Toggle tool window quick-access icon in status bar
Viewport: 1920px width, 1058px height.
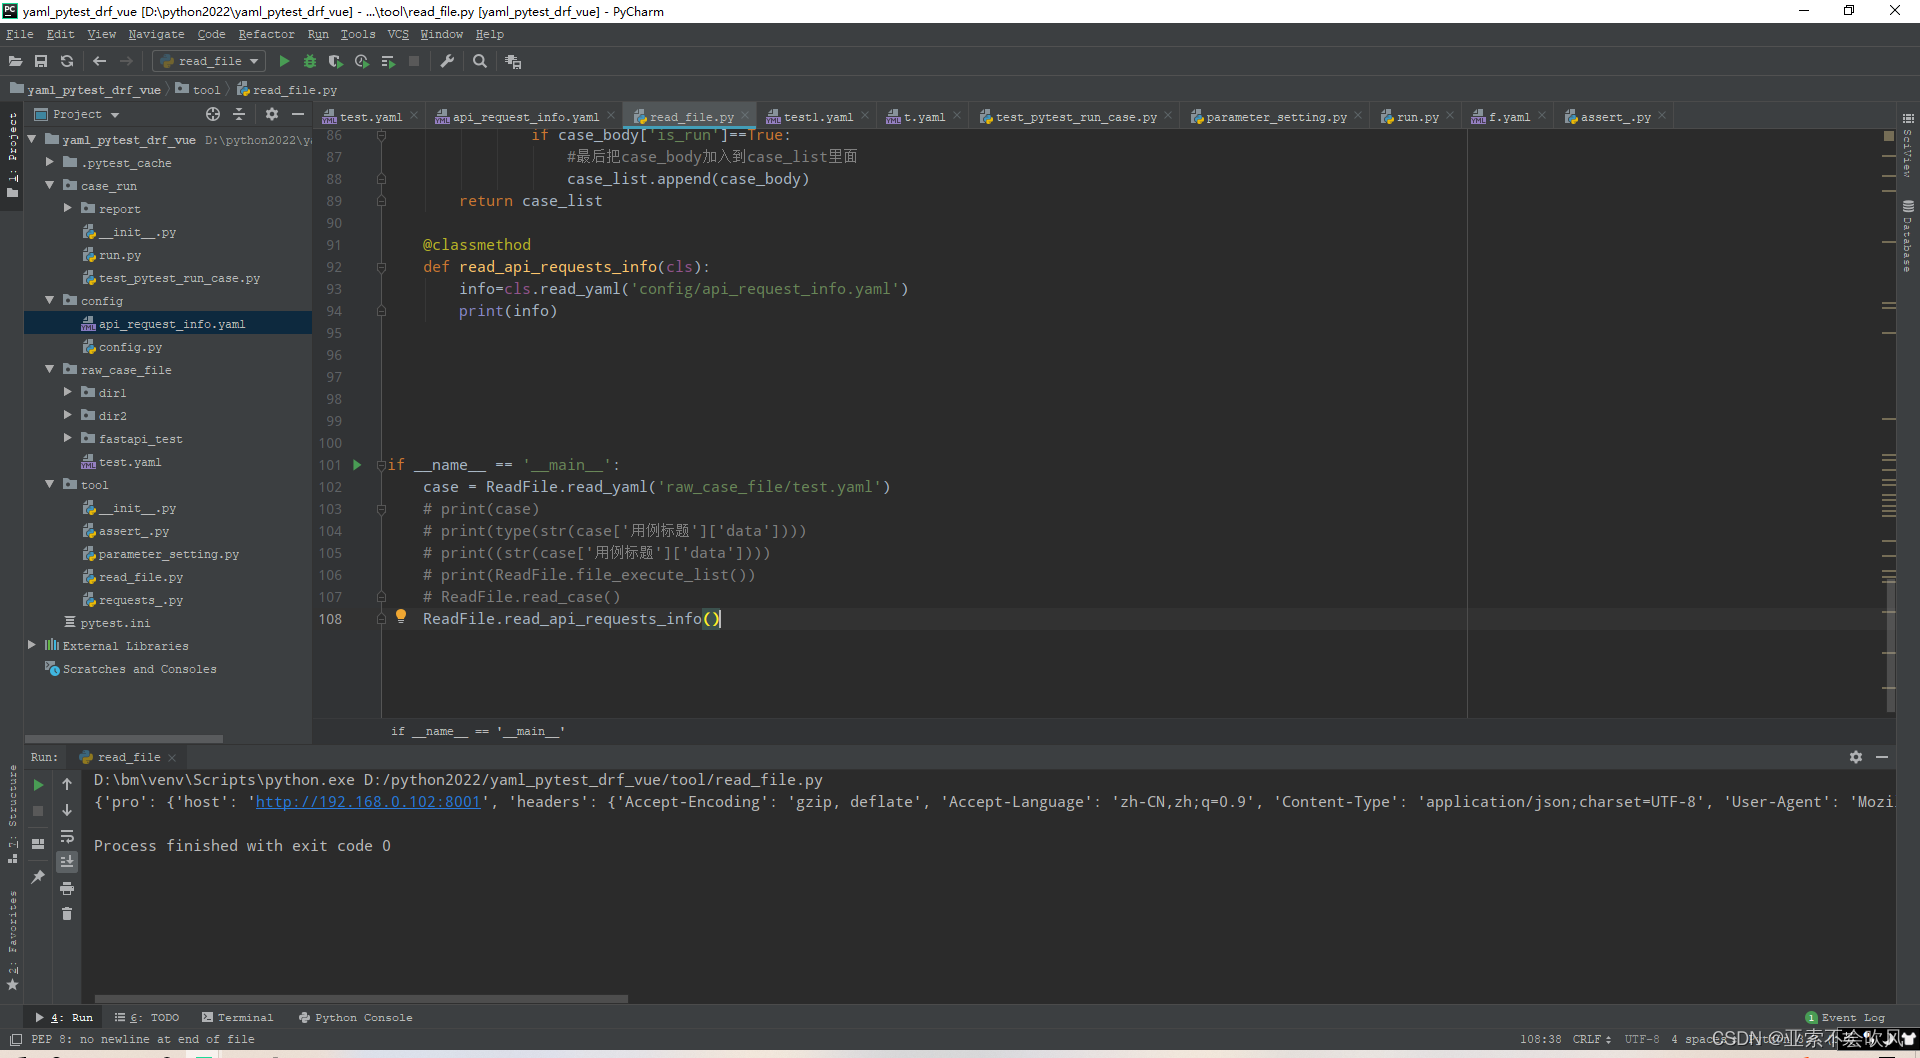click(15, 1039)
